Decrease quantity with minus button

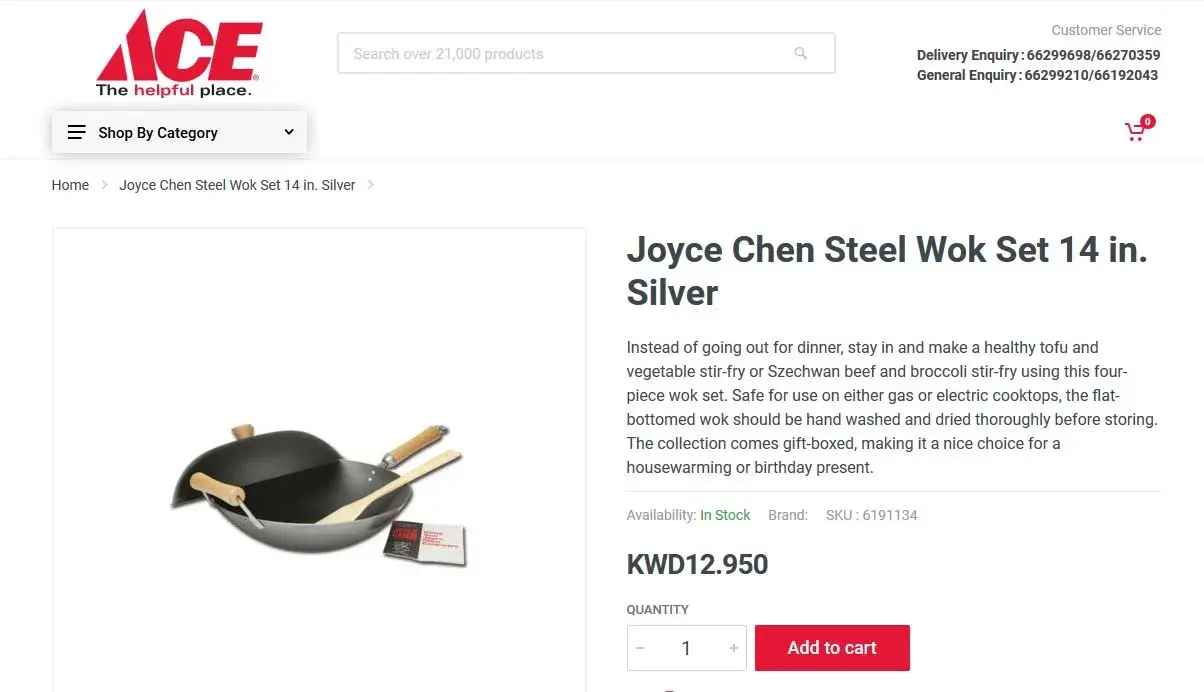coord(640,648)
